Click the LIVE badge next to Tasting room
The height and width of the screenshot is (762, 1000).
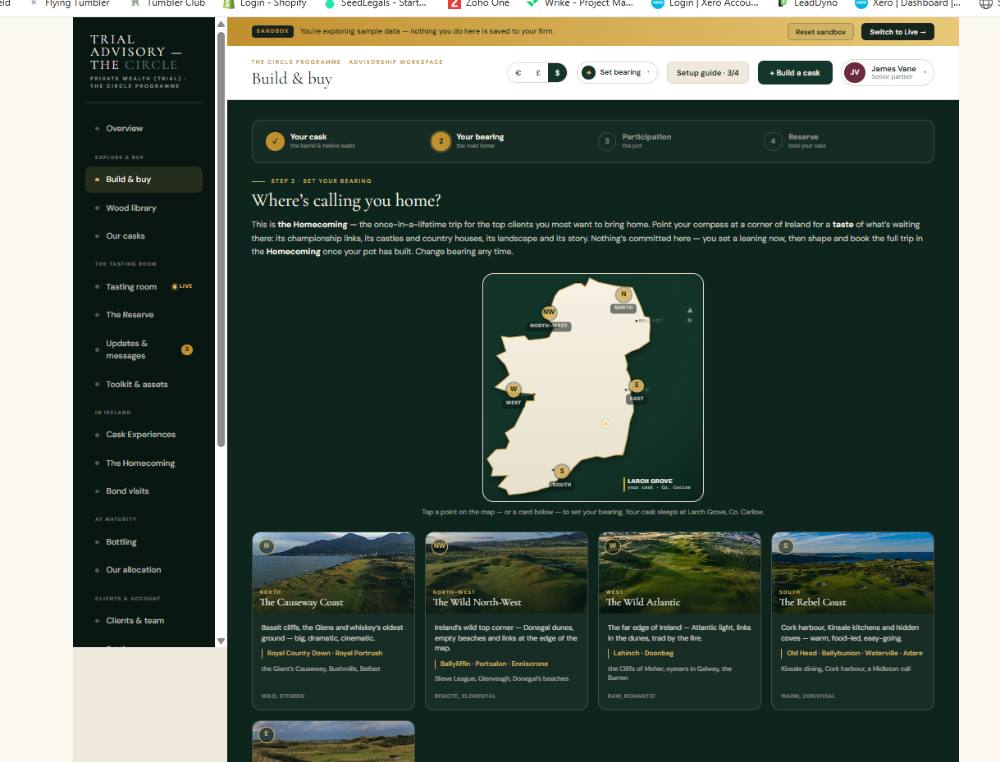pos(182,286)
